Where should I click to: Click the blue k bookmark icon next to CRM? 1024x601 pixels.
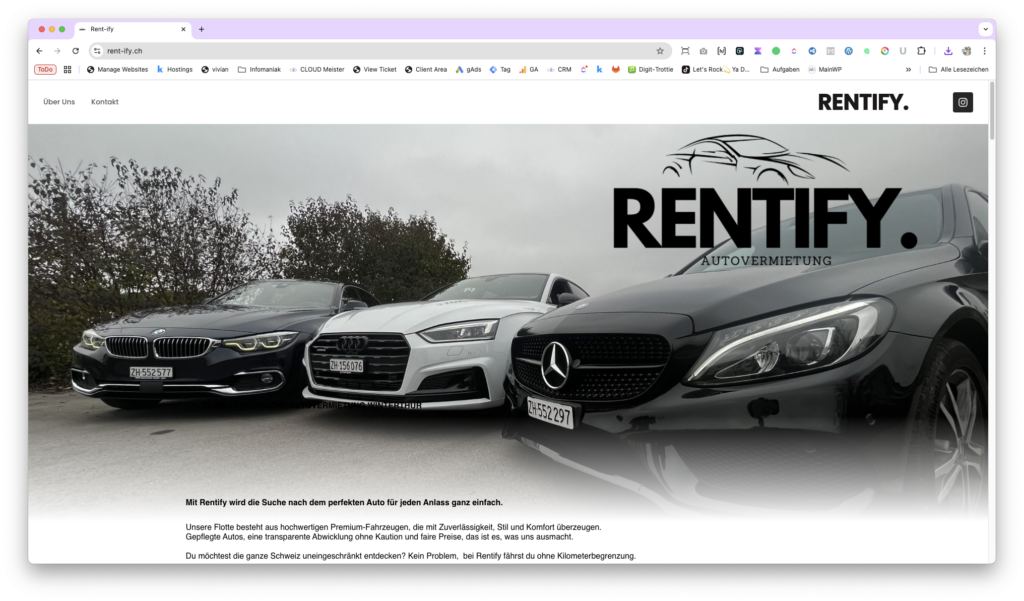pos(599,69)
